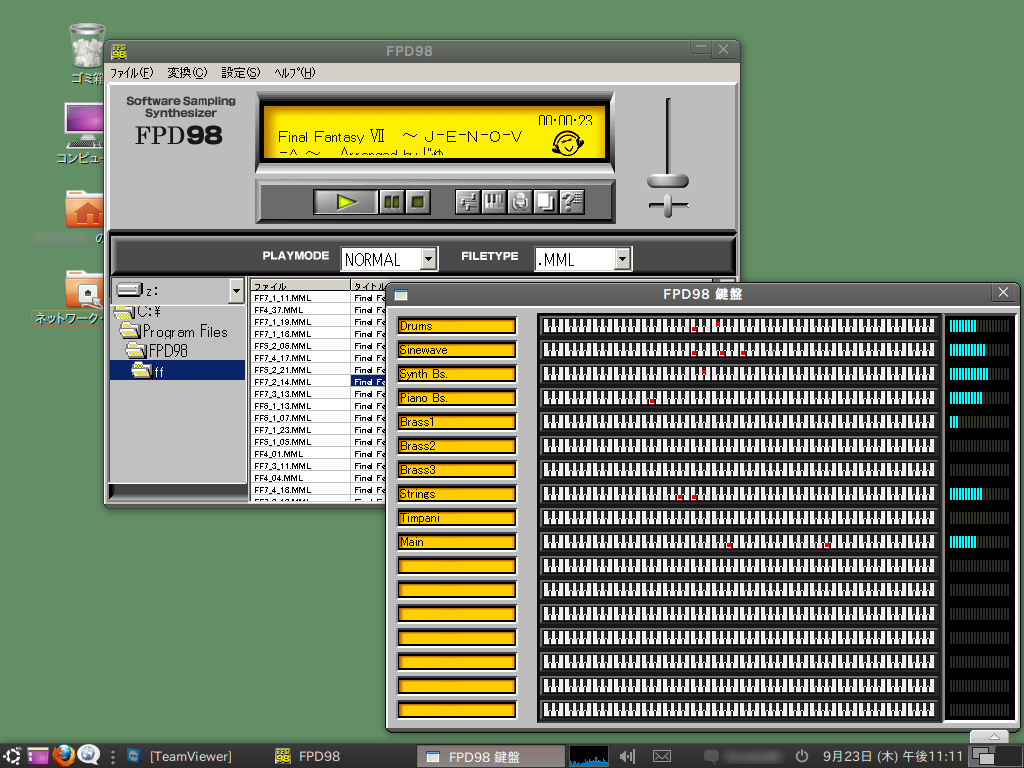Click the Synth Bs. channel label
Viewport: 1024px width, 768px height.
click(456, 374)
